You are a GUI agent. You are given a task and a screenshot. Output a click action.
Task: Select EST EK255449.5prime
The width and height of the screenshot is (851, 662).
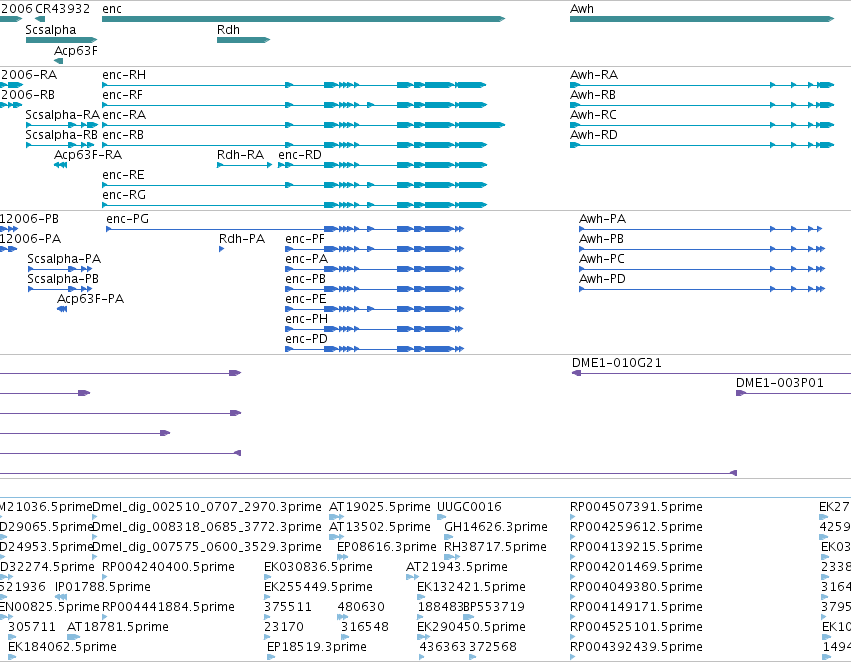click(318, 588)
